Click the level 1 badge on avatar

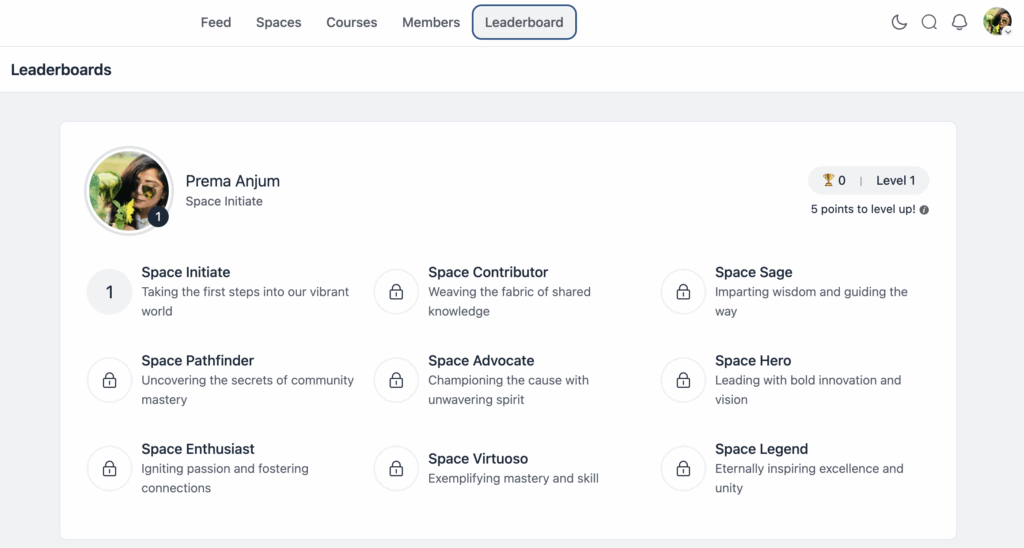click(158, 217)
